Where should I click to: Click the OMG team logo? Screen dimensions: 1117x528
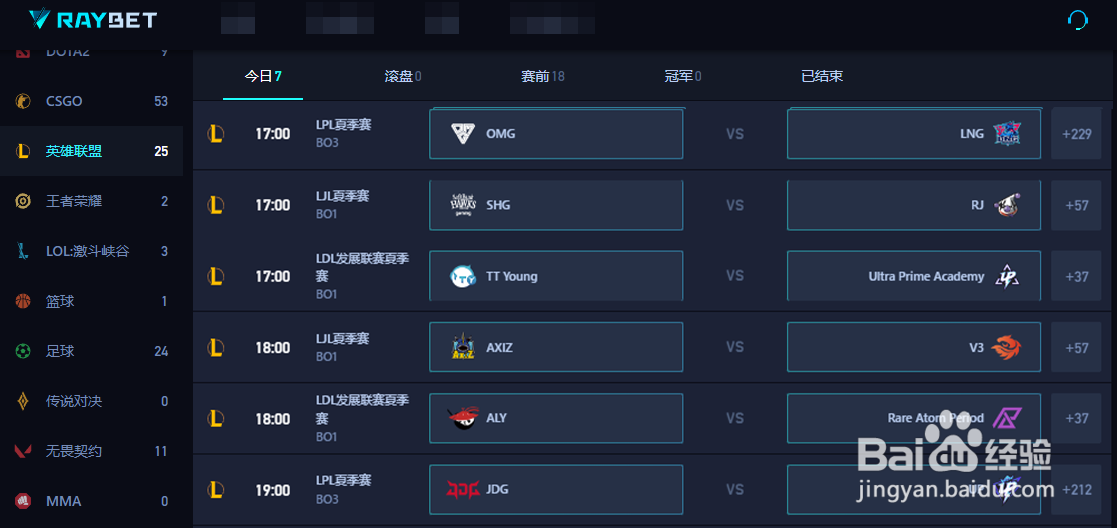(463, 133)
